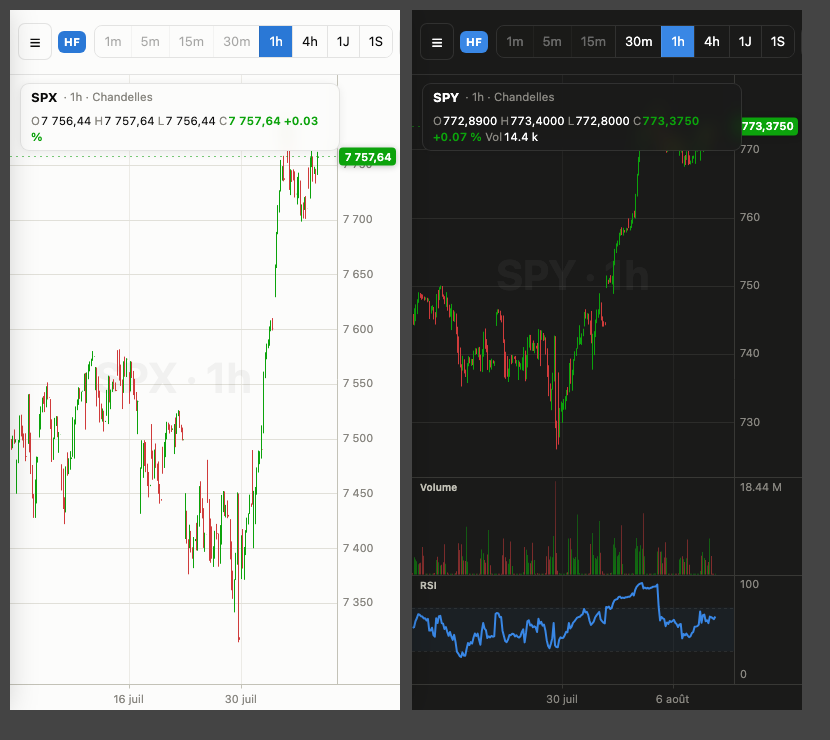Click the 773,3750 current price tag
The width and height of the screenshot is (830, 740).
click(768, 126)
